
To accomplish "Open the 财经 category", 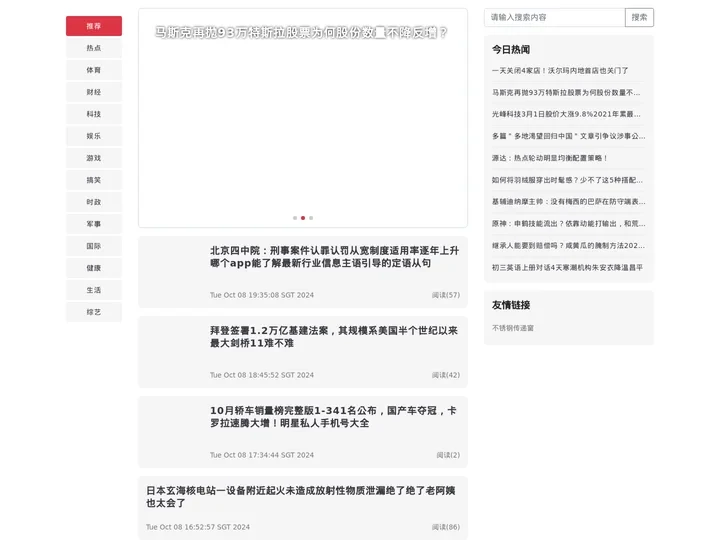I will (94, 92).
